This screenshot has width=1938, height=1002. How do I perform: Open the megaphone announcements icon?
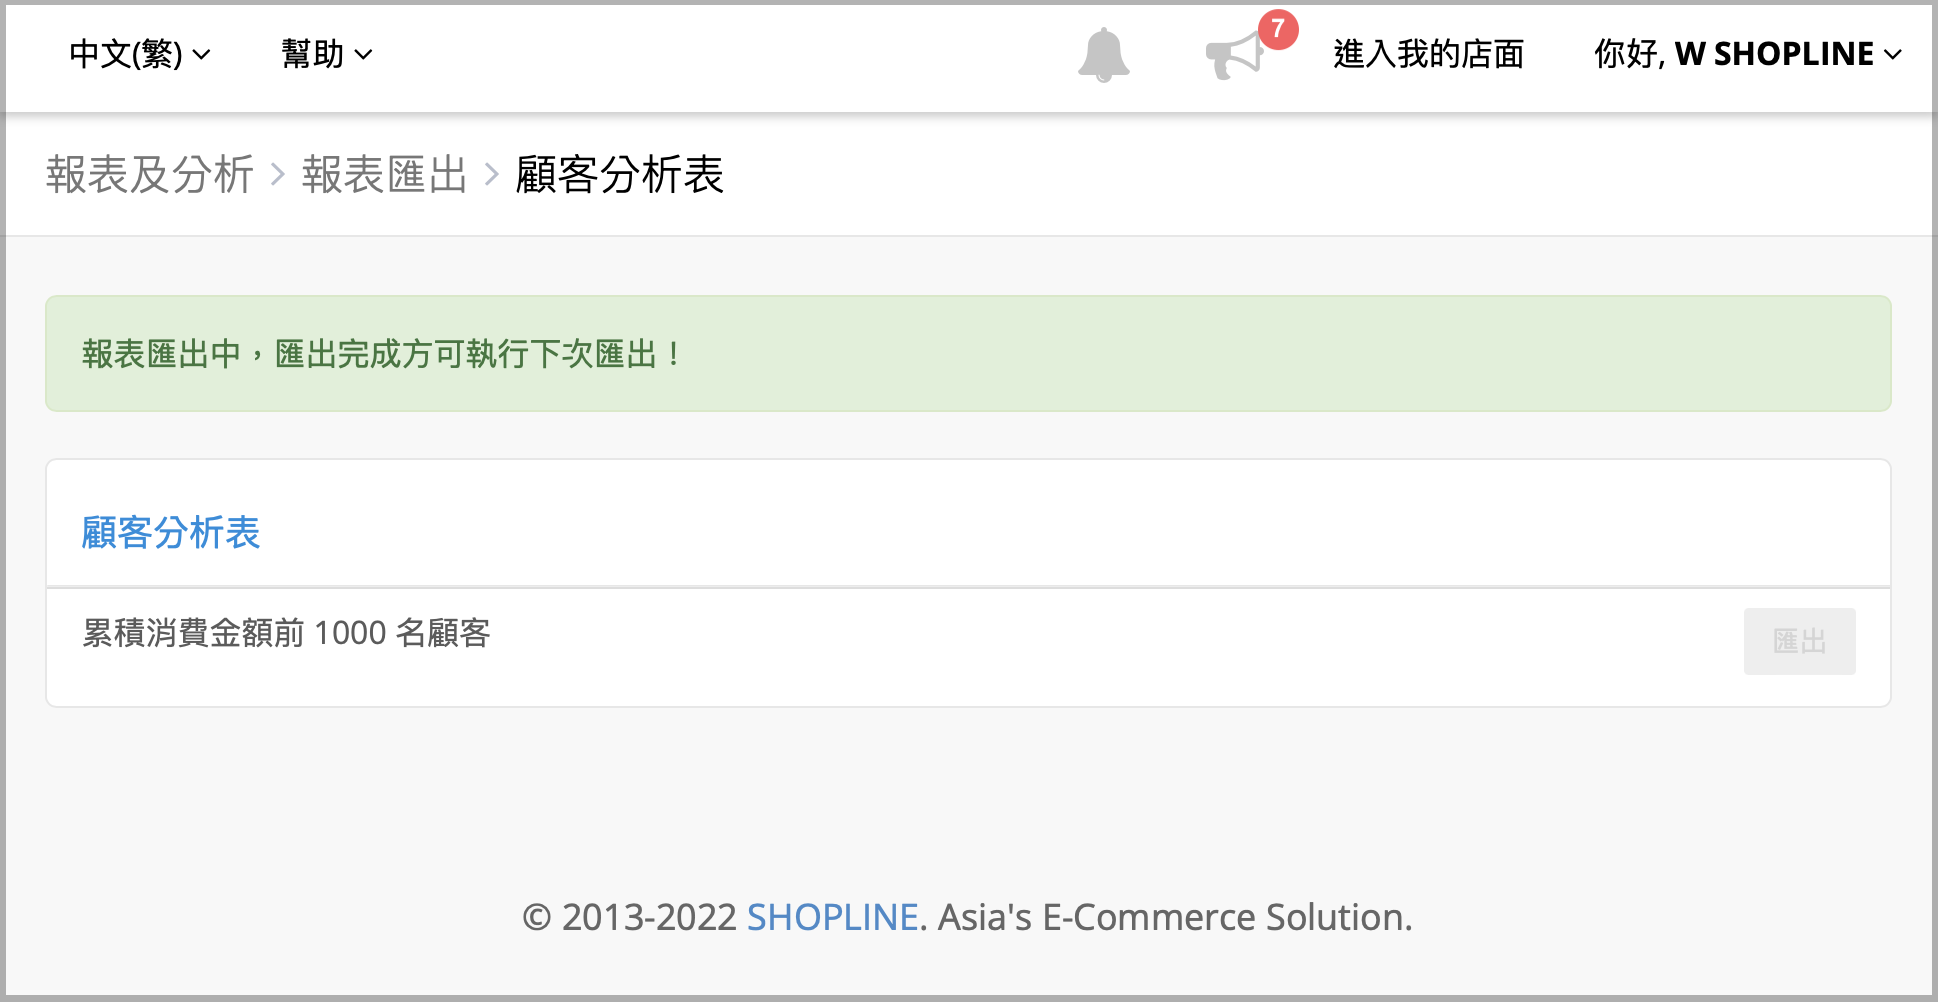coord(1234,55)
